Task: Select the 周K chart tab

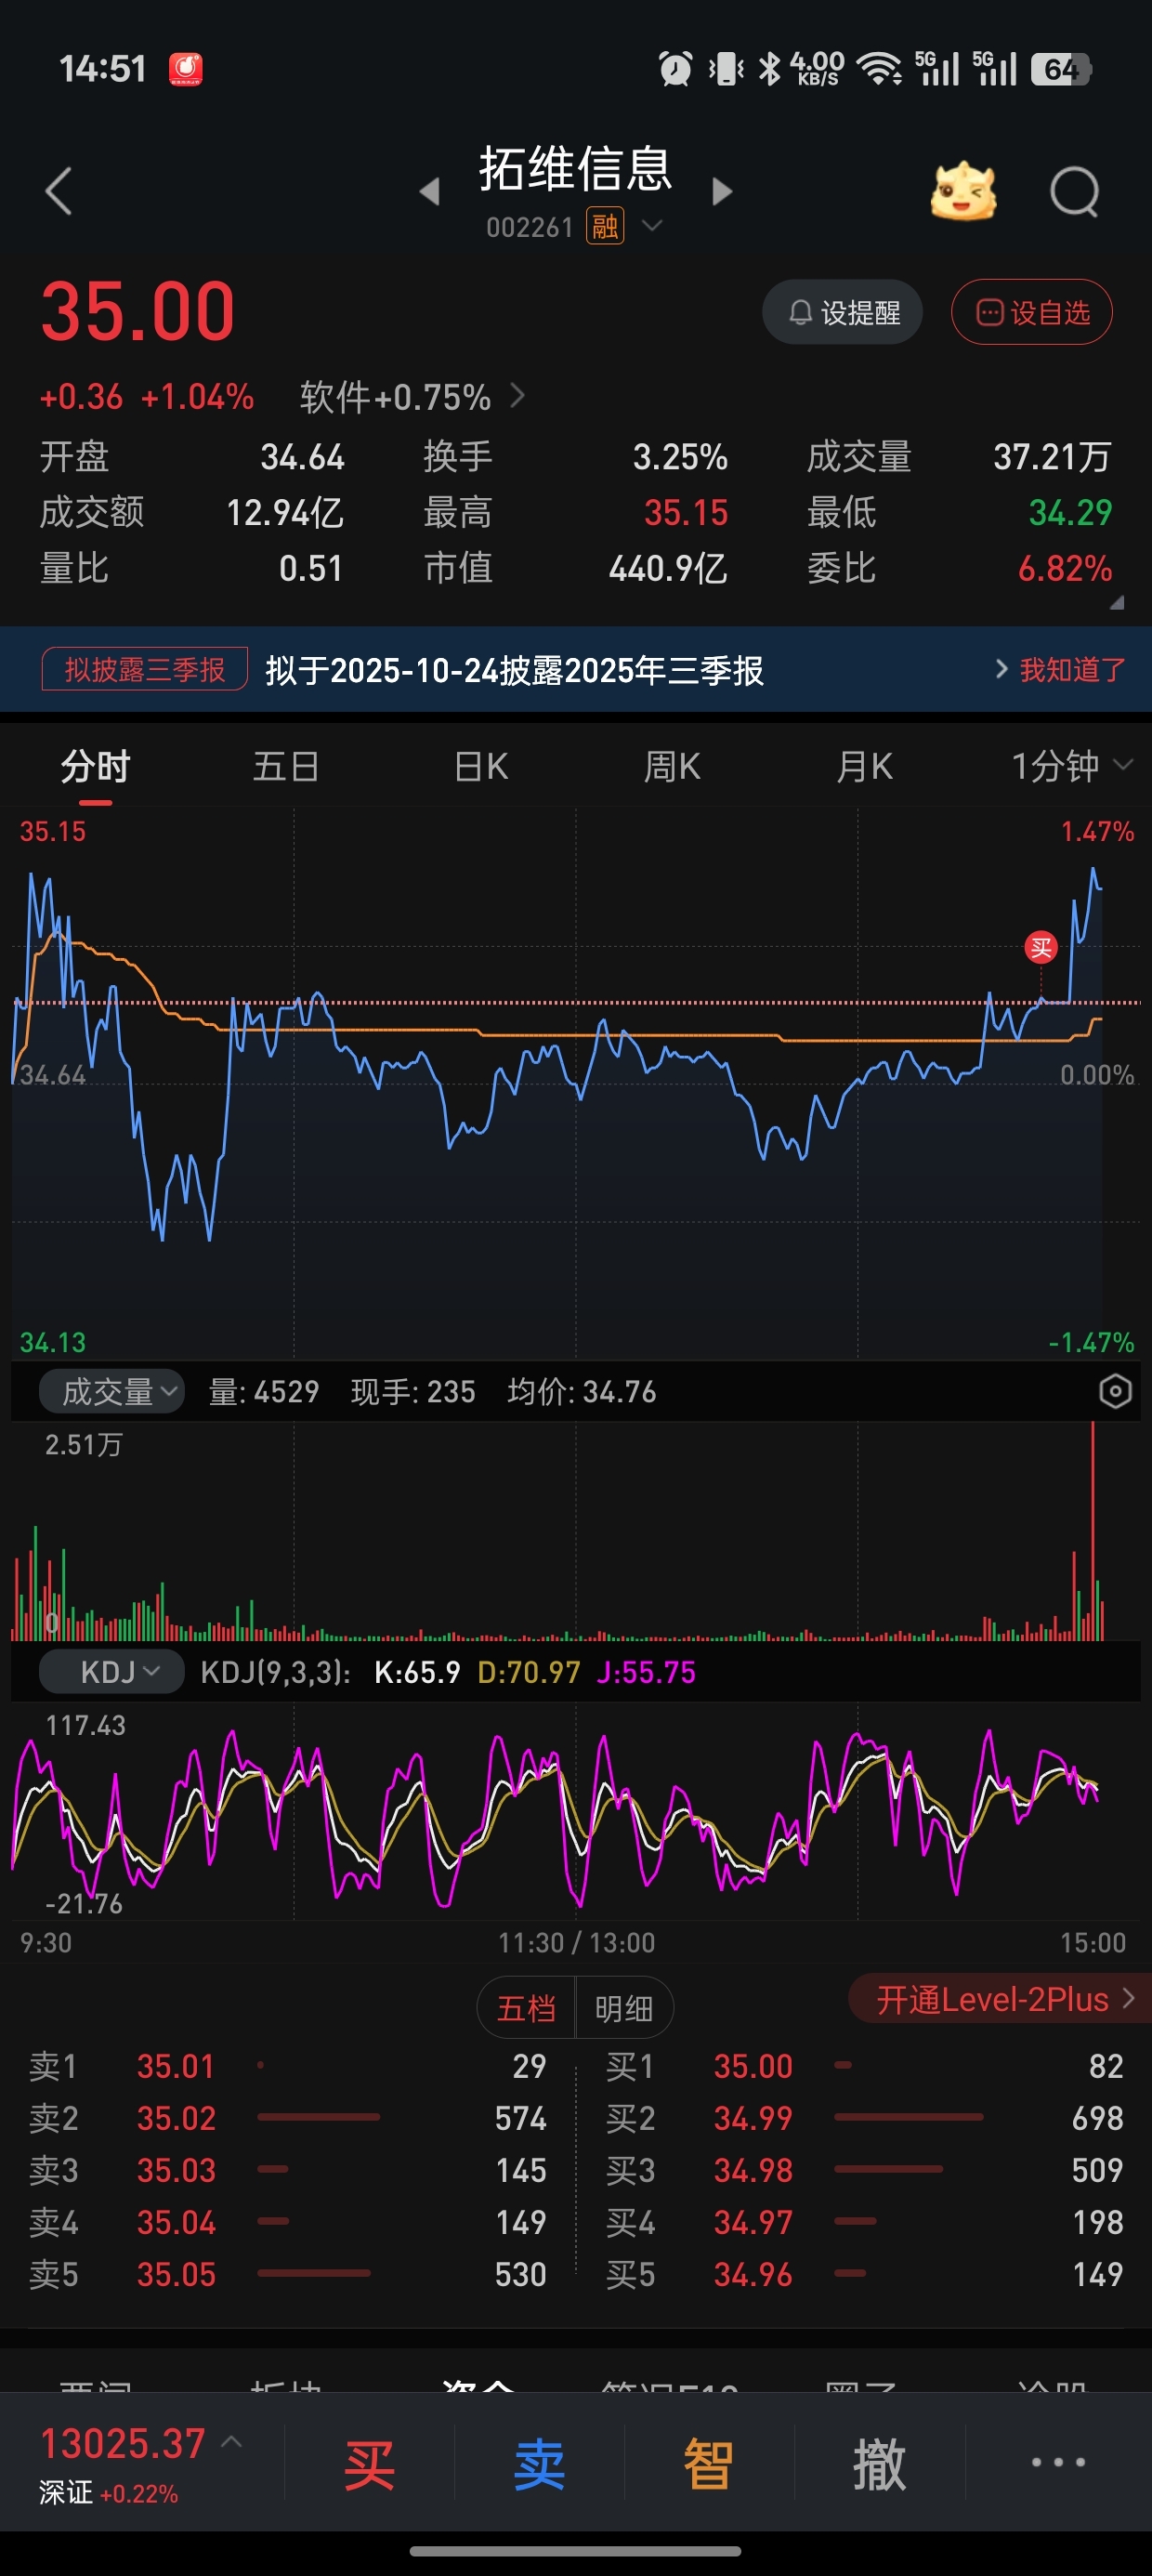Action: [x=672, y=767]
